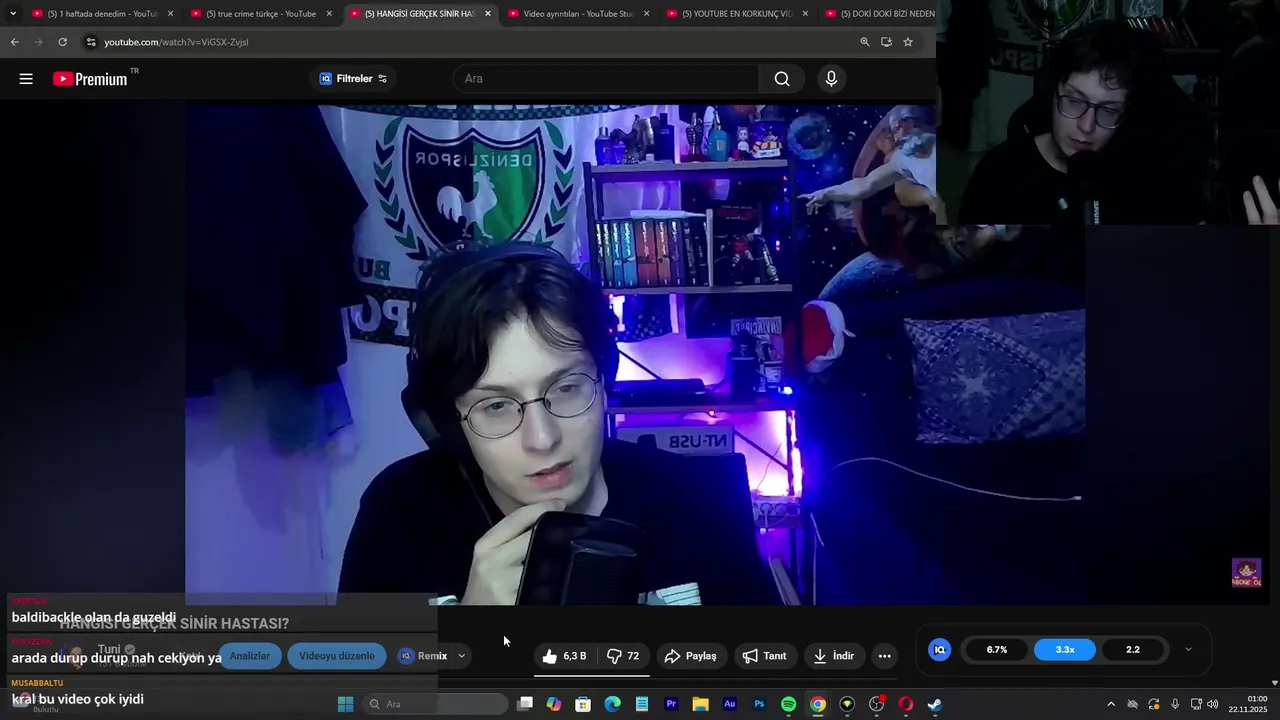Select the 6.7% vidIQ stat pill
This screenshot has width=1280, height=720.
pos(997,650)
